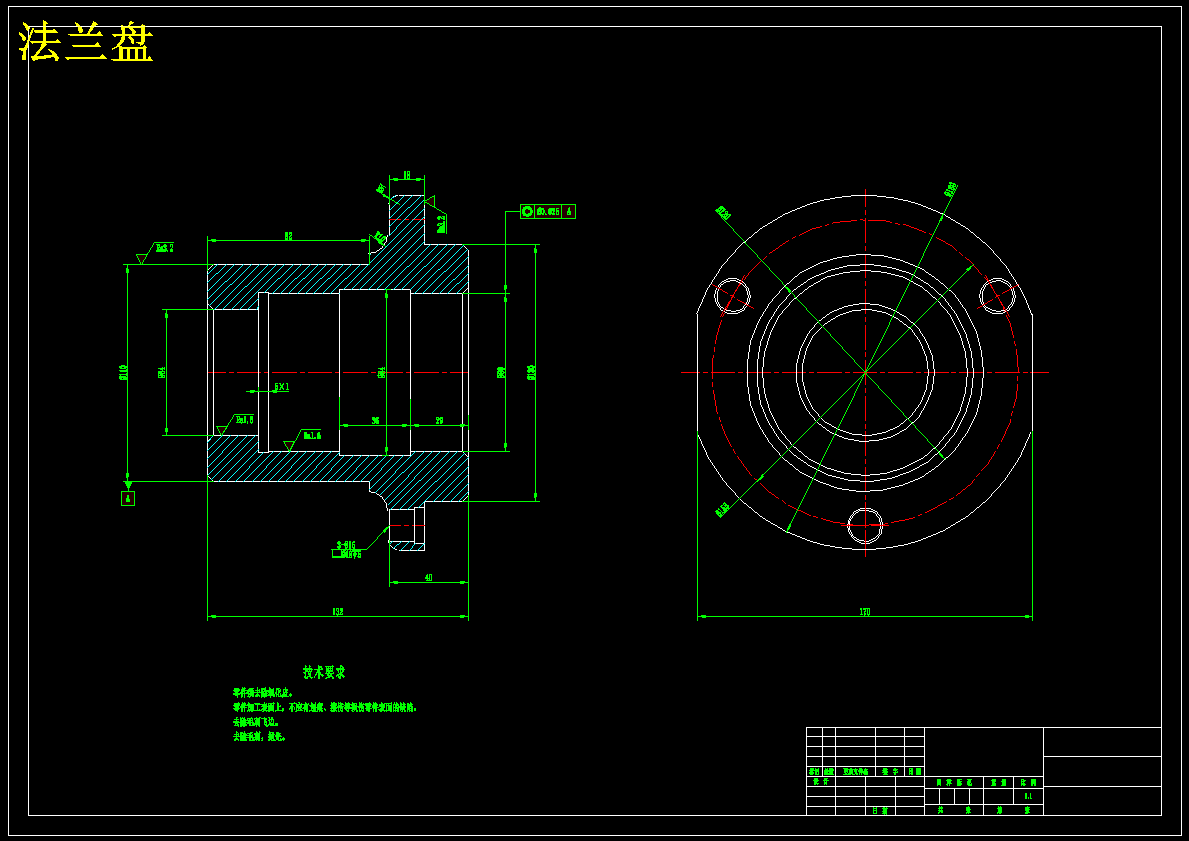Pick the 40 flange length dimension
Image resolution: width=1189 pixels, height=841 pixels.
click(428, 578)
